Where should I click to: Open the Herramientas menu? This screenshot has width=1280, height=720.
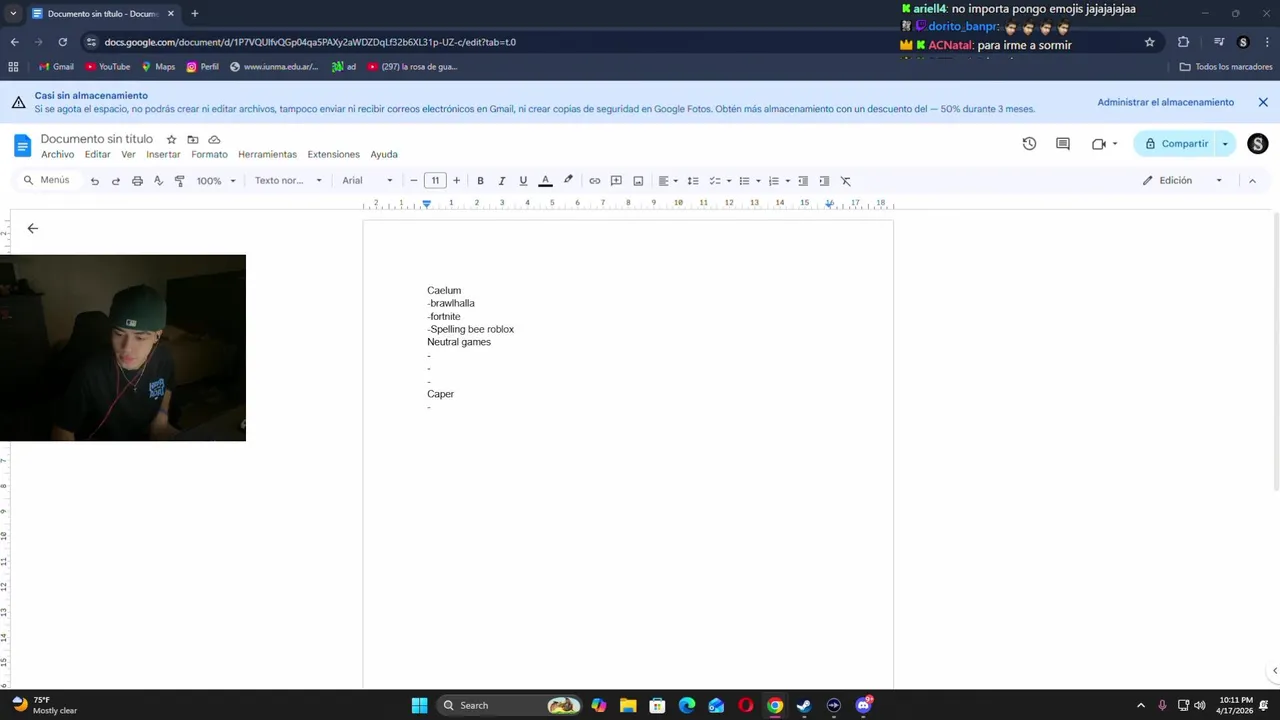267,155
